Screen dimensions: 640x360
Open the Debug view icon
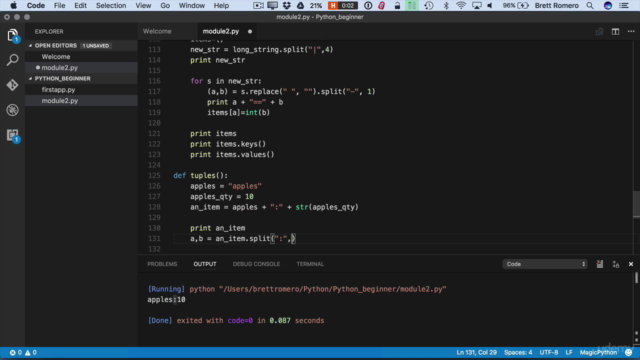tap(13, 110)
